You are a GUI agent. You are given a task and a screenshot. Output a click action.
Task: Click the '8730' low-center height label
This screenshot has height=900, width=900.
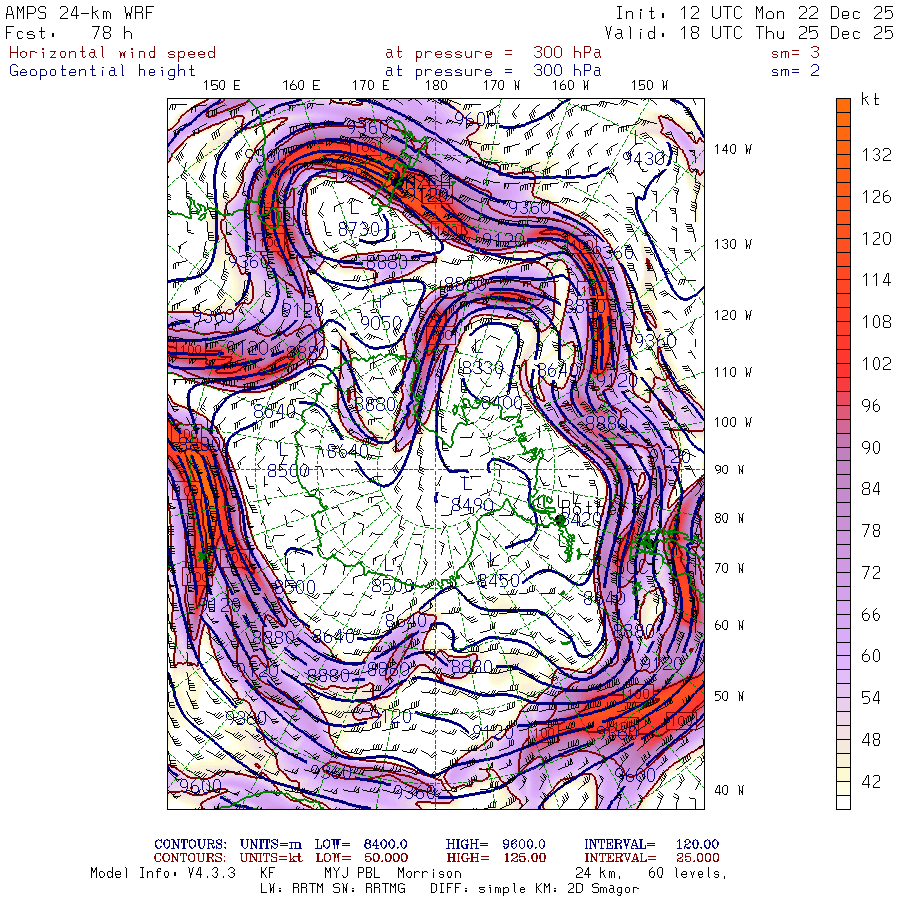tap(359, 230)
